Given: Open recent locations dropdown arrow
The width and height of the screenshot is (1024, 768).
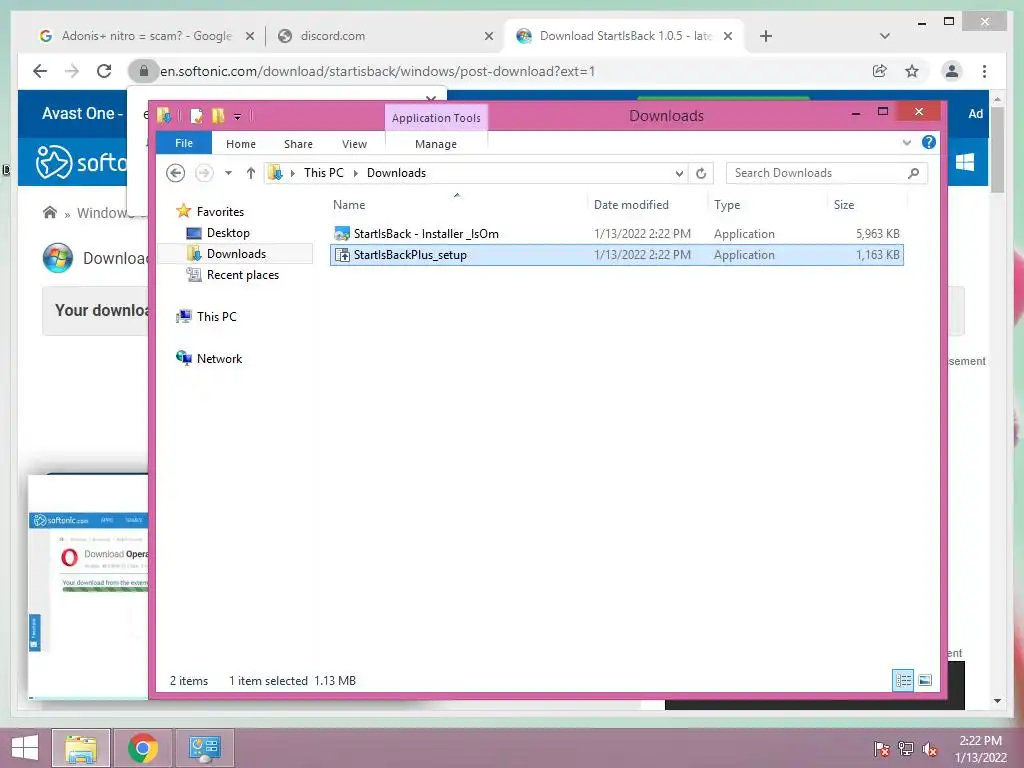Looking at the screenshot, I should 228,173.
